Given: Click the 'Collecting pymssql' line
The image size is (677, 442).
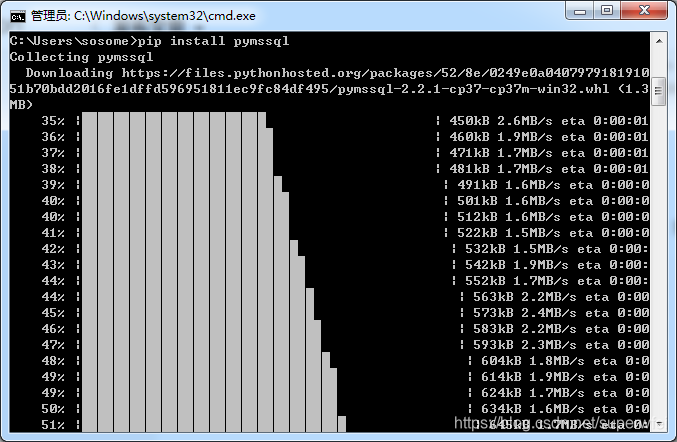Looking at the screenshot, I should (x=82, y=57).
